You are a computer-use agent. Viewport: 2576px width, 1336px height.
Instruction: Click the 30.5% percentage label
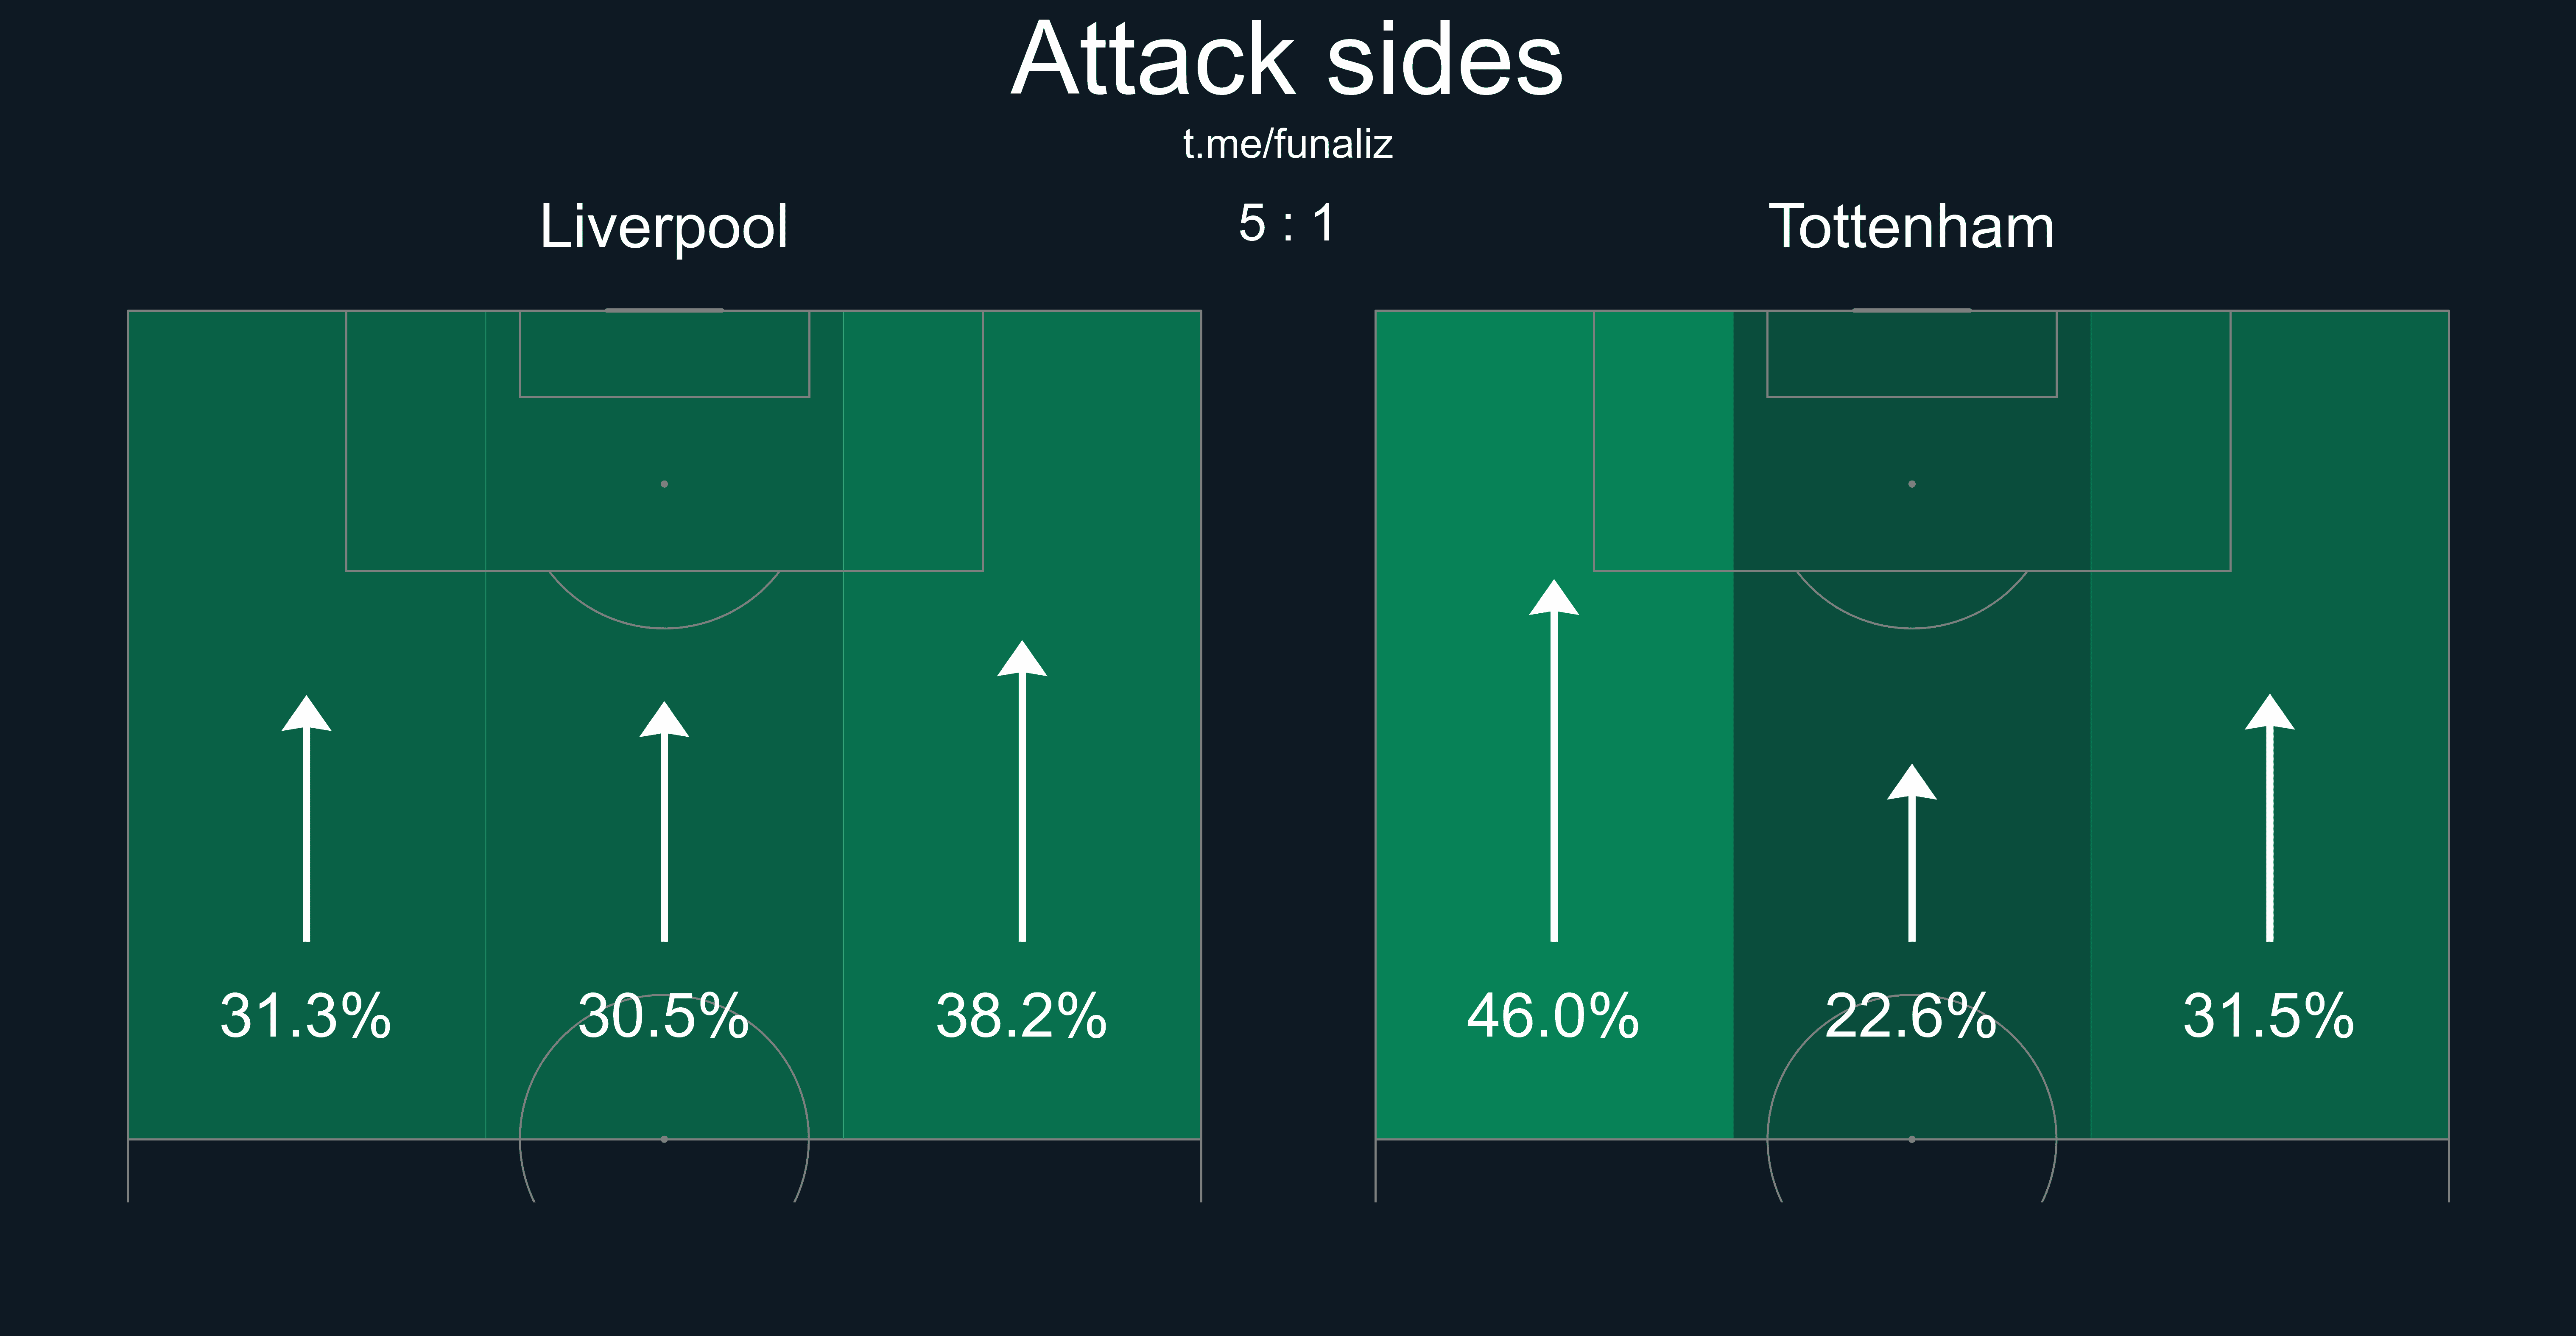tap(664, 1016)
